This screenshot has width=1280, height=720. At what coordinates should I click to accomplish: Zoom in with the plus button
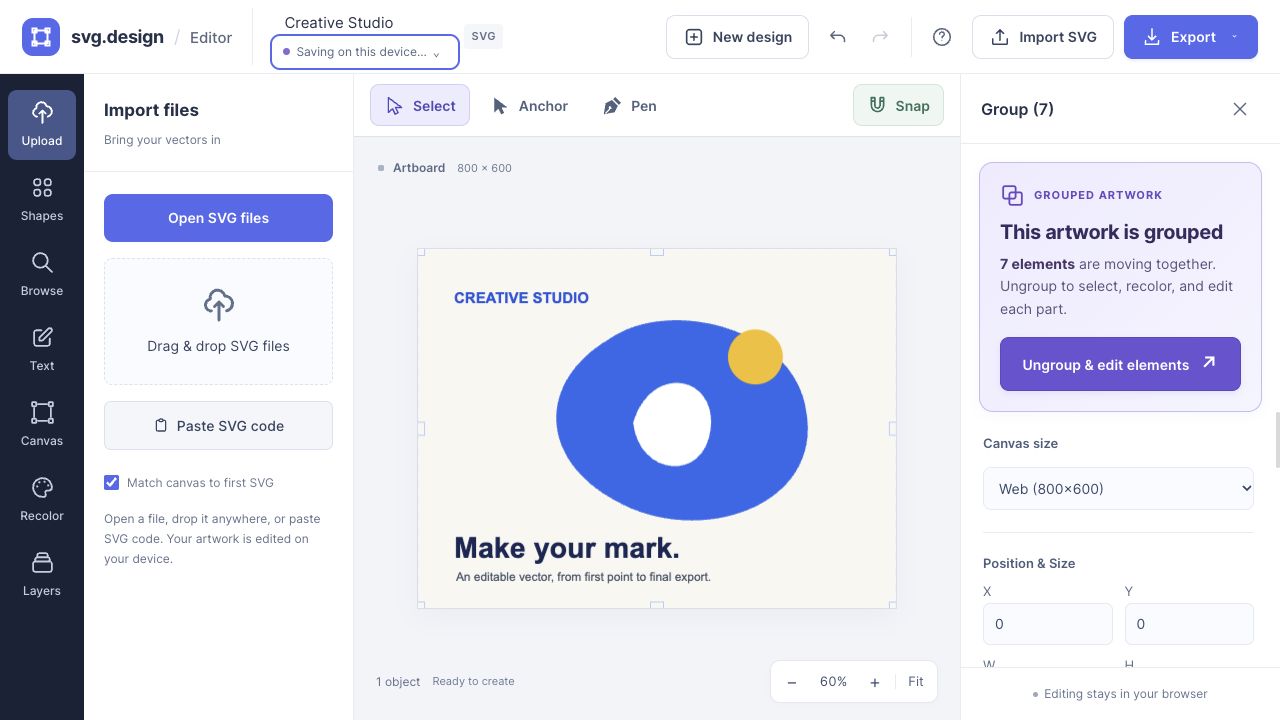875,682
